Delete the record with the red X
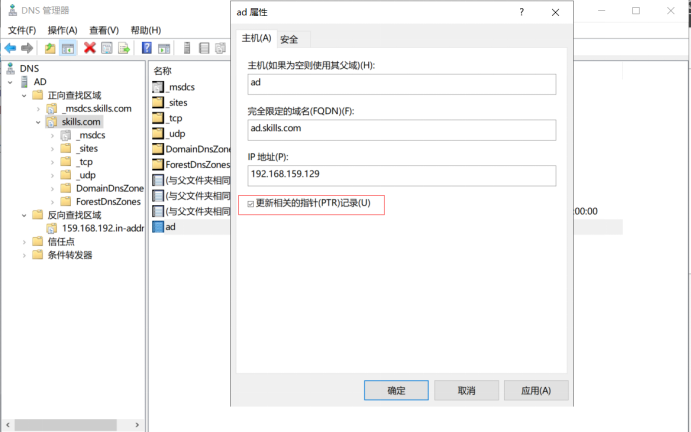The width and height of the screenshot is (691, 432). [89, 48]
